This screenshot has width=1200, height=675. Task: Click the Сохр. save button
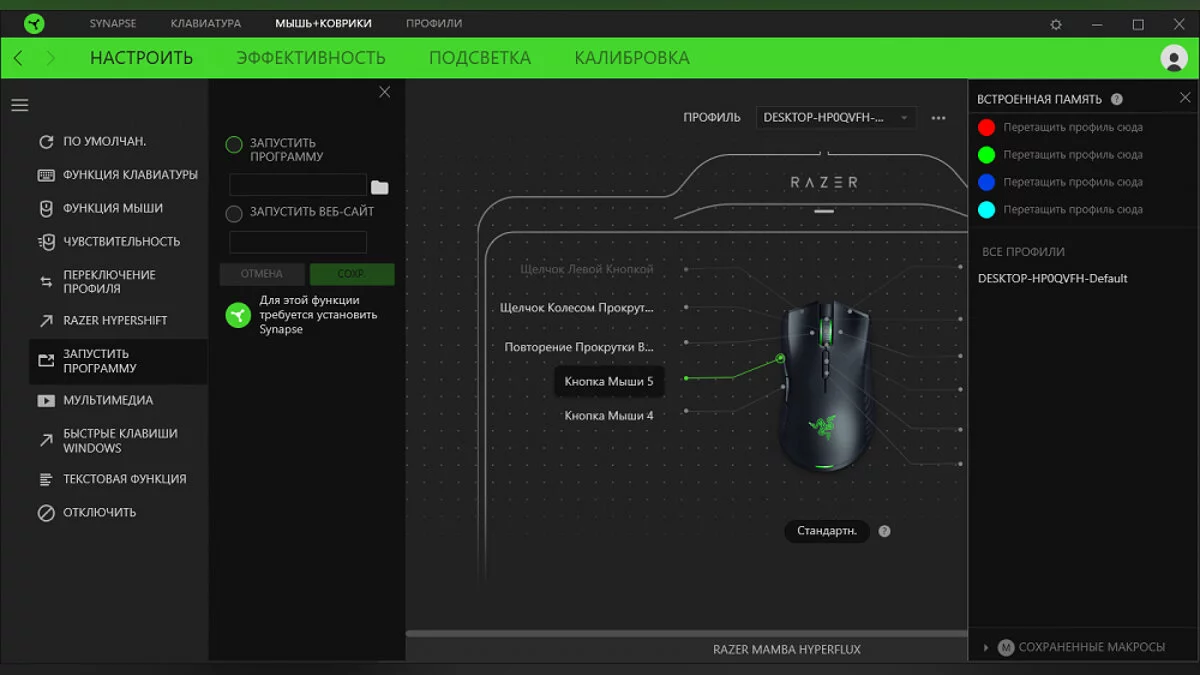point(352,274)
